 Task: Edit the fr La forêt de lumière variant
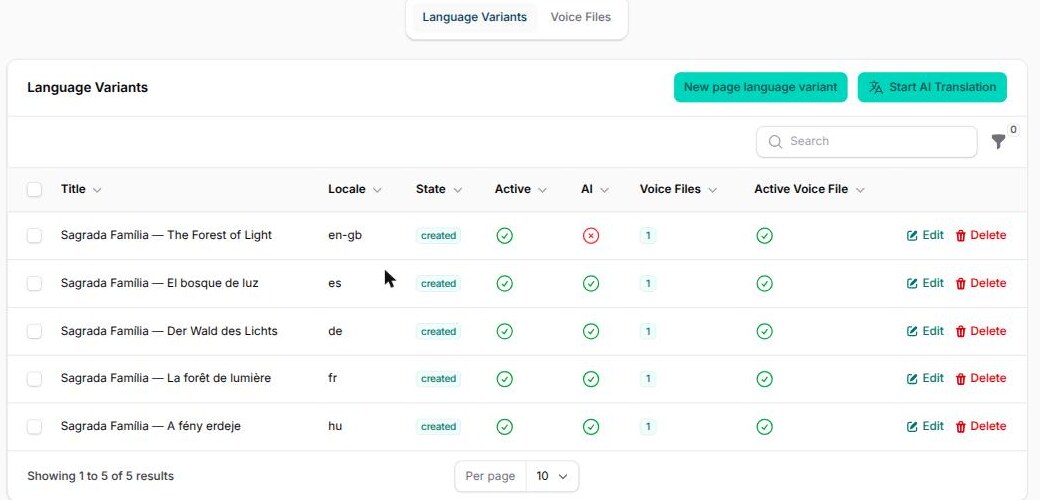925,378
